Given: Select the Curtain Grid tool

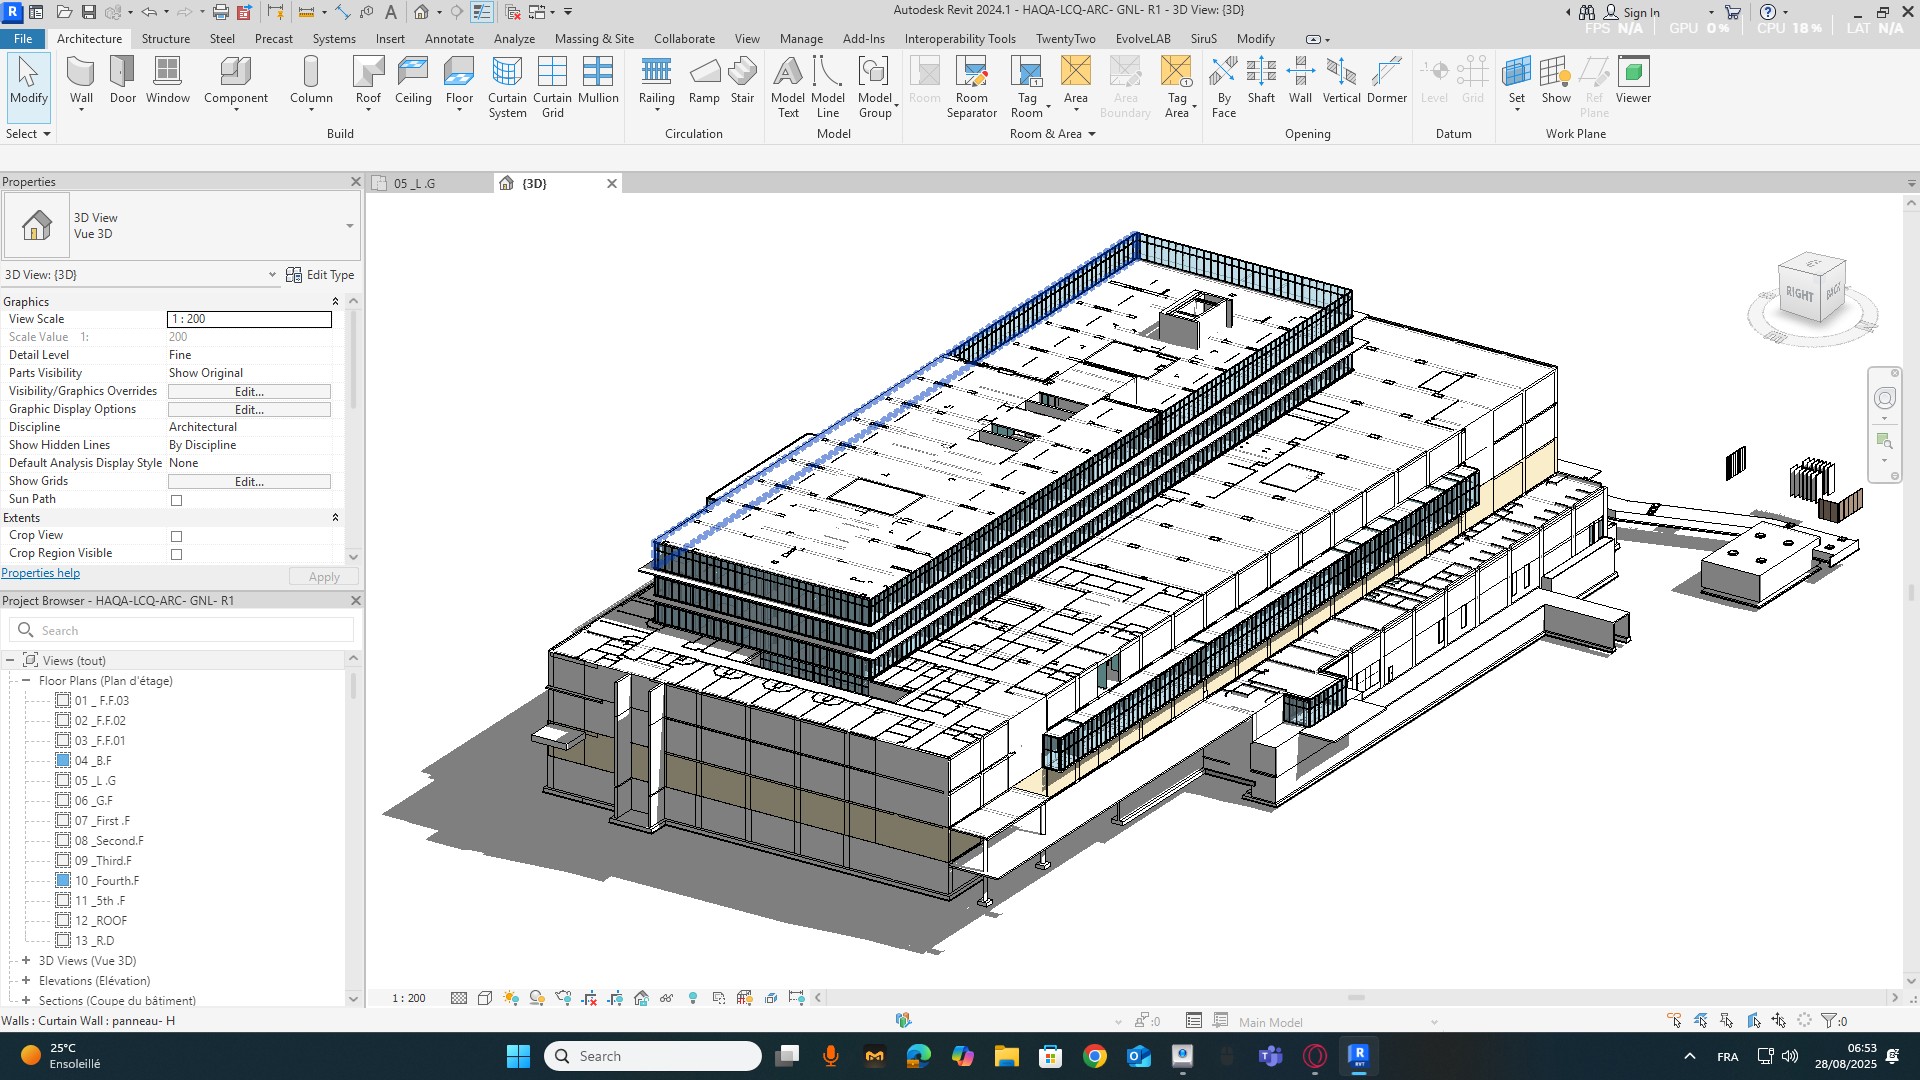Looking at the screenshot, I should pyautogui.click(x=552, y=87).
